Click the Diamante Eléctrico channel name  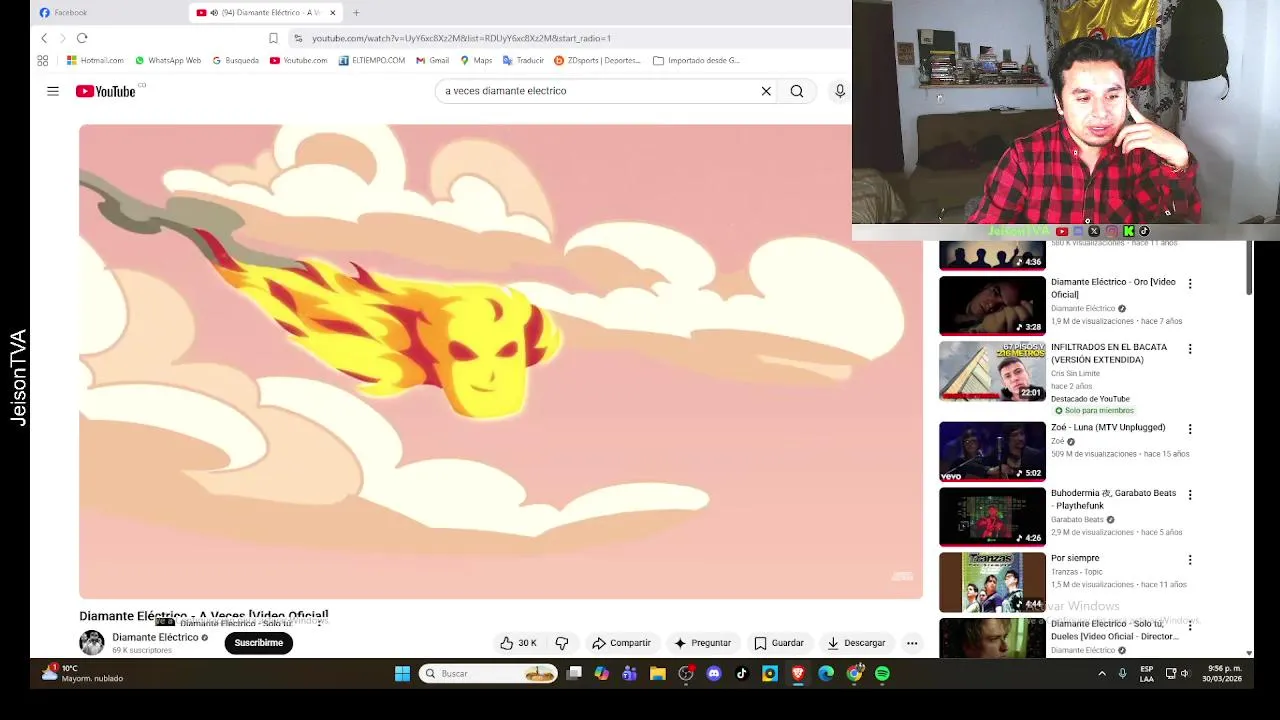[155, 637]
